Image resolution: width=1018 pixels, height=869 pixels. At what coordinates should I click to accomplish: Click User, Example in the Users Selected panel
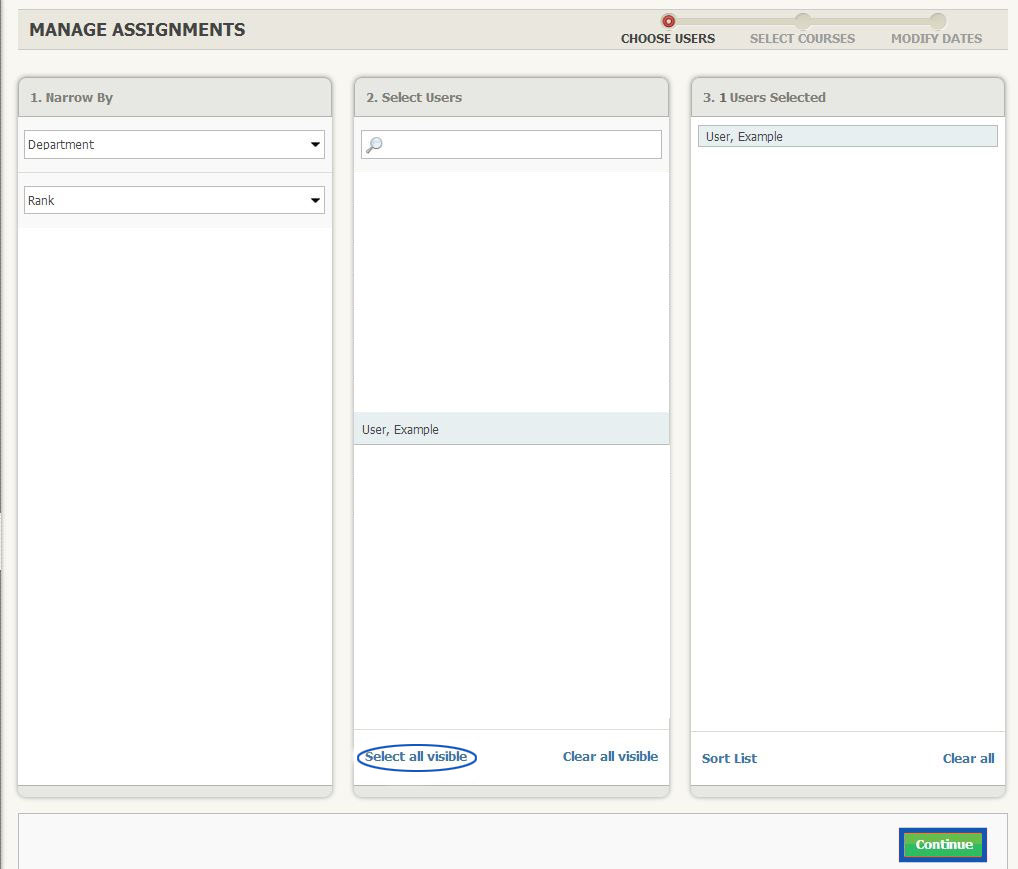[846, 136]
